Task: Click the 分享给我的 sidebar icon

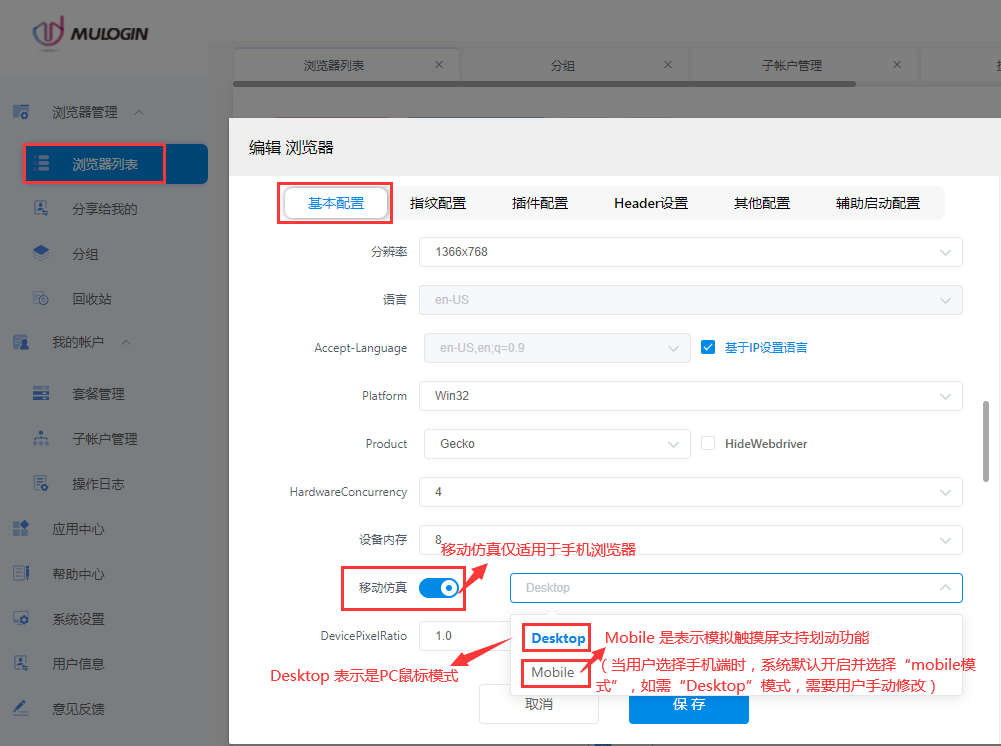Action: pos(41,209)
